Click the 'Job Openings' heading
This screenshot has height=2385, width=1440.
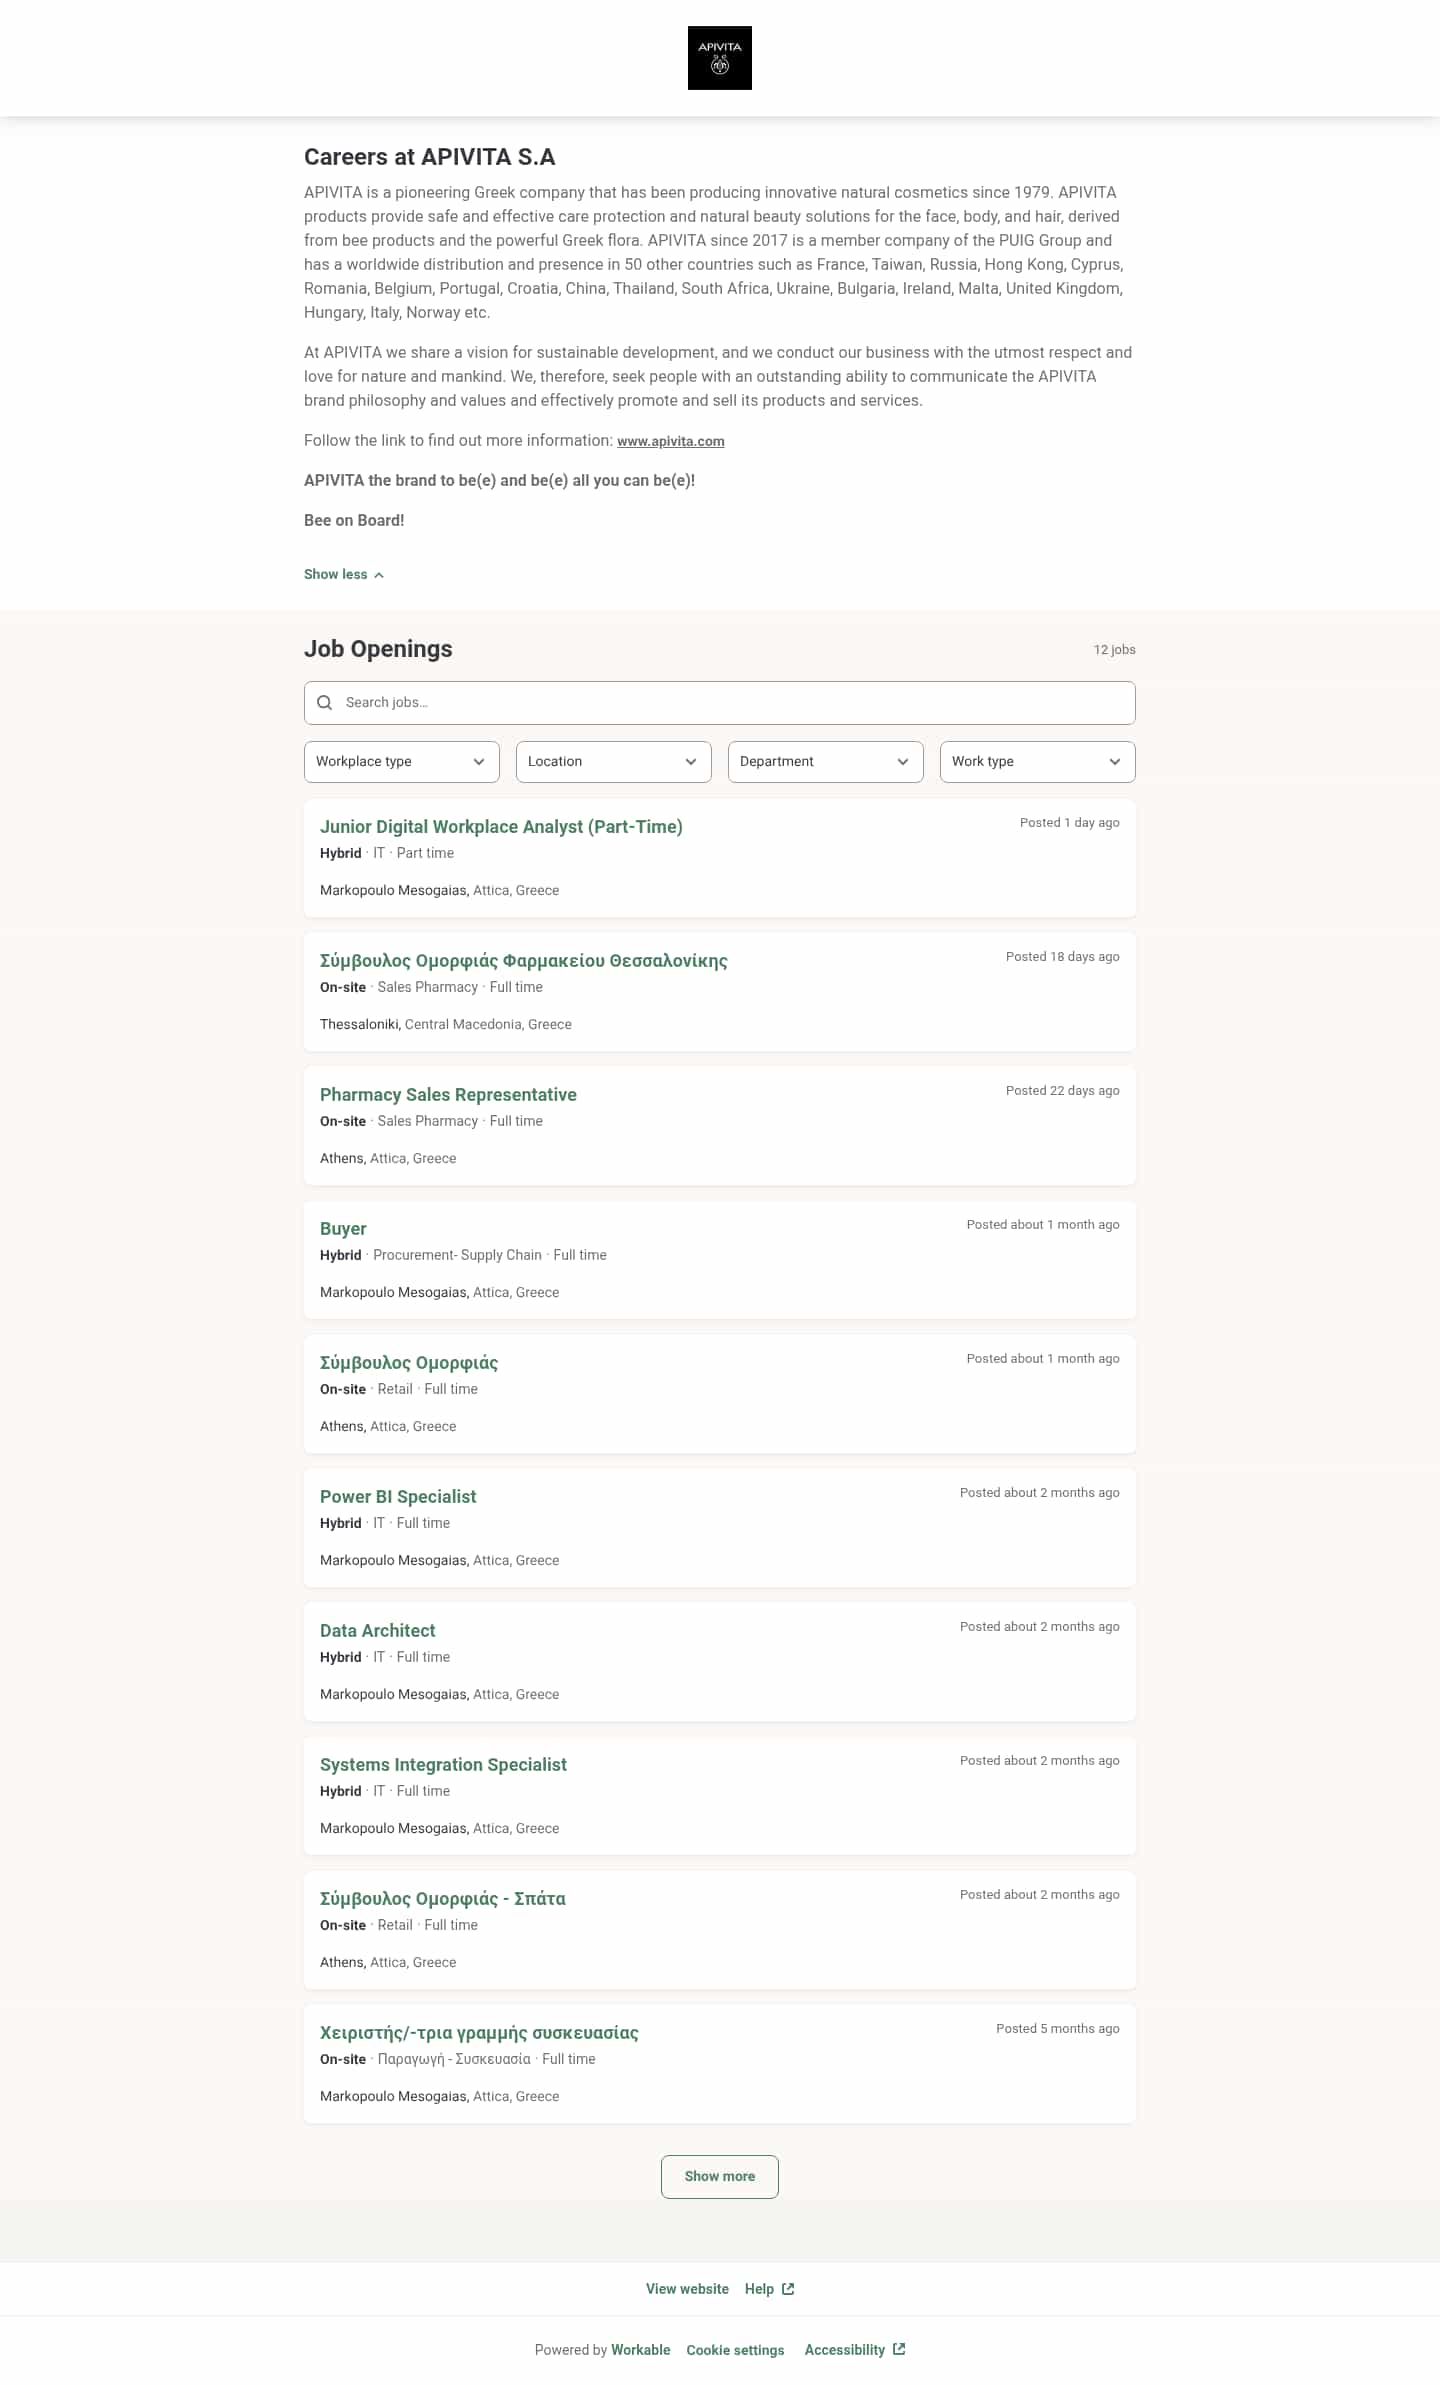(378, 649)
